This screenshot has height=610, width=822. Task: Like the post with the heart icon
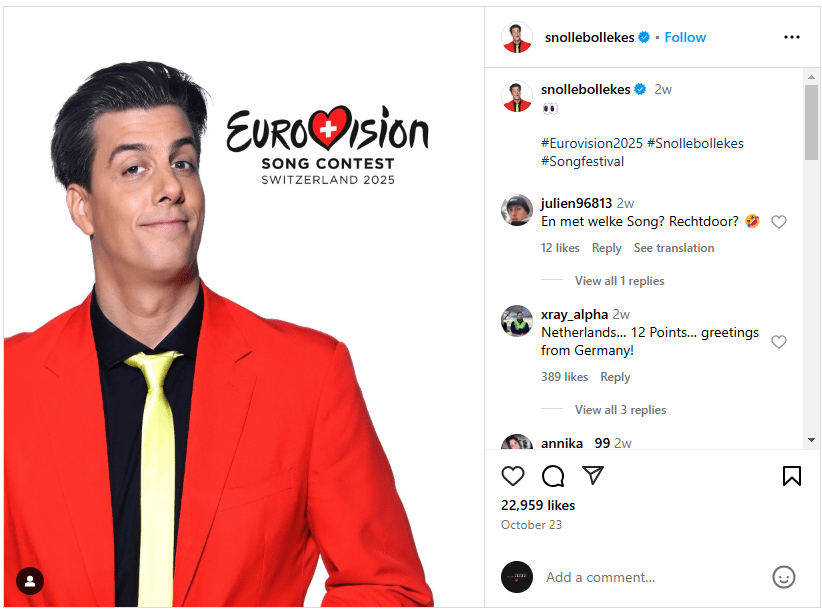tap(513, 476)
